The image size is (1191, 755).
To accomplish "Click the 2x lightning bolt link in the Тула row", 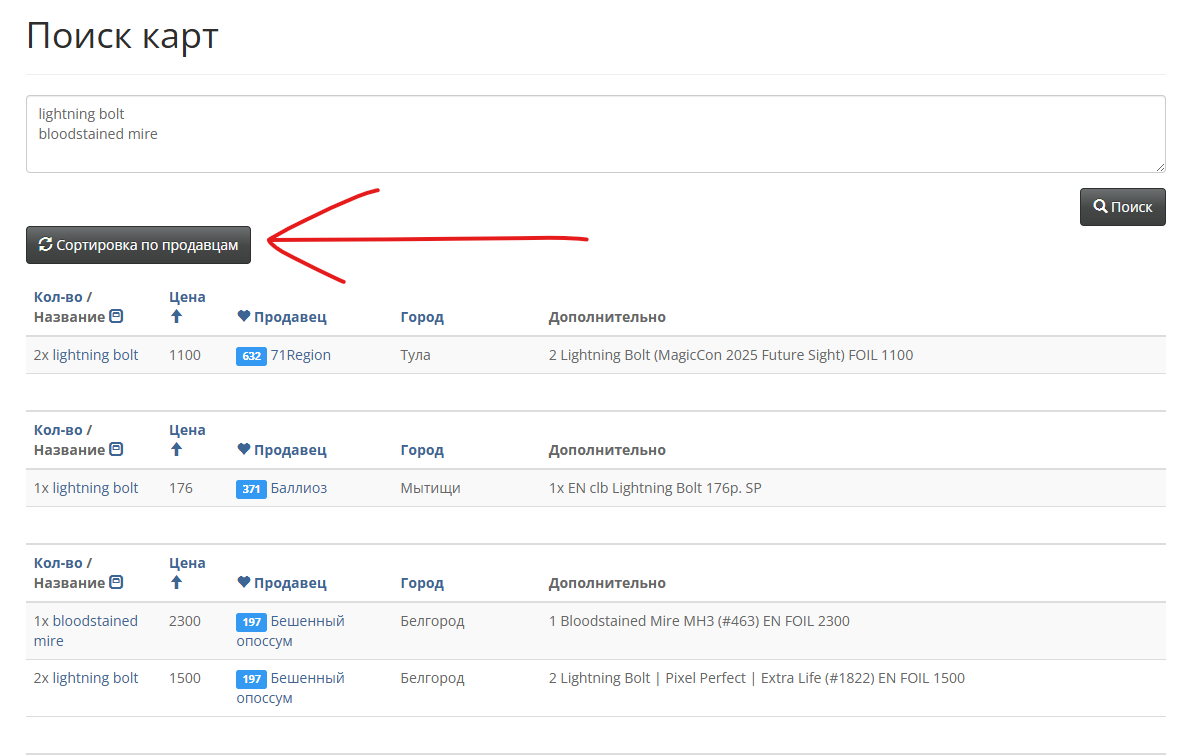I will pyautogui.click(x=86, y=355).
